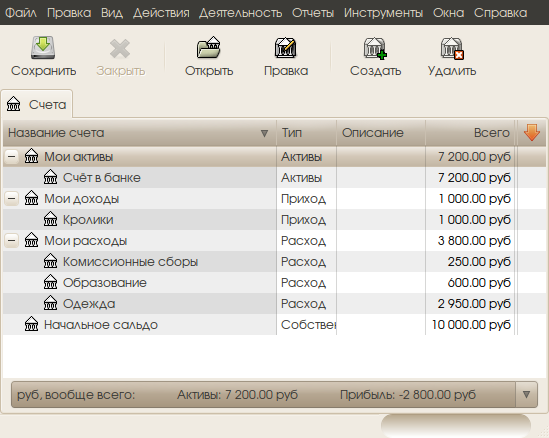549x438 pixels.
Task: Select the Мои активы account row
Action: click(274, 157)
